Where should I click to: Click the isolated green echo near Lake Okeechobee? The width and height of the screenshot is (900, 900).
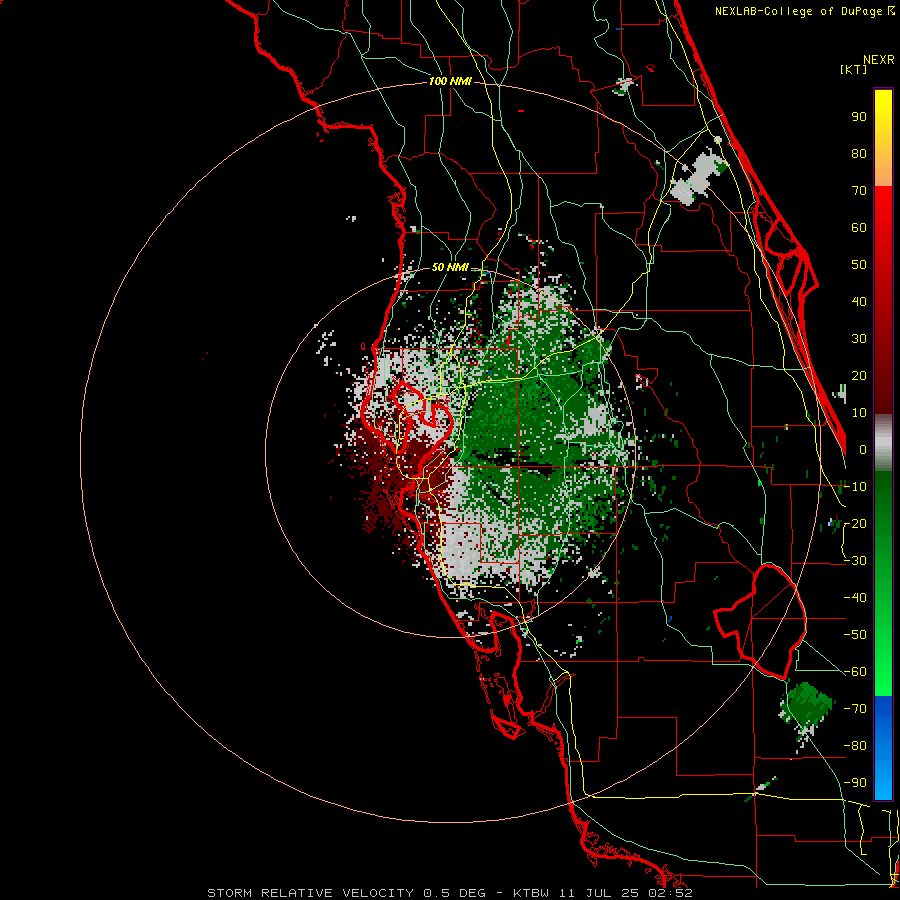tap(807, 705)
